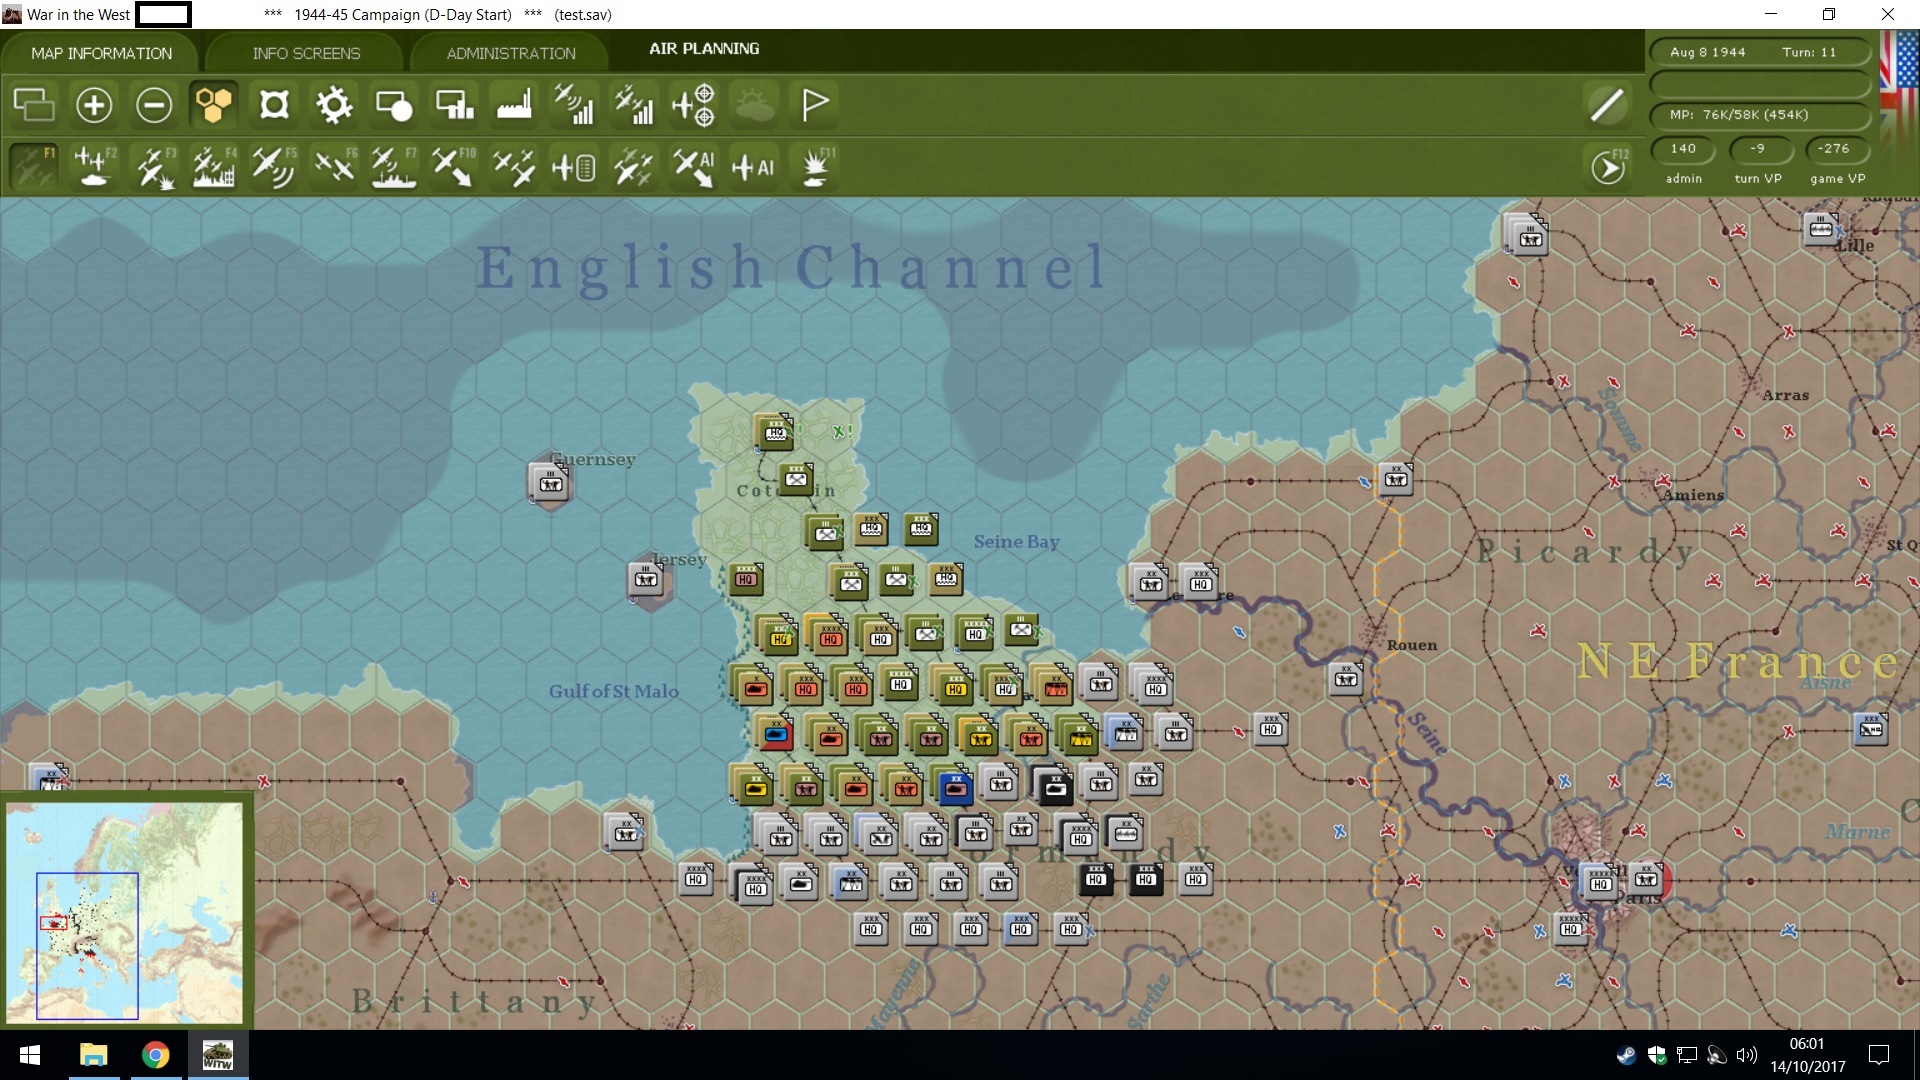
Task: Zoom in map with plus icon
Action: point(94,105)
